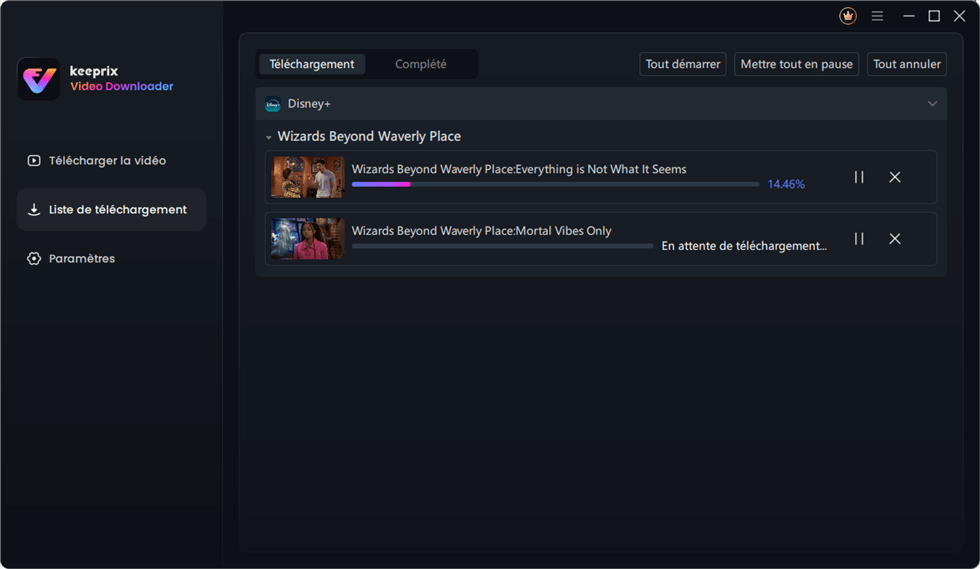The image size is (980, 569).
Task: Click the Everything is Not What It Seems progress bar
Action: pos(556,184)
